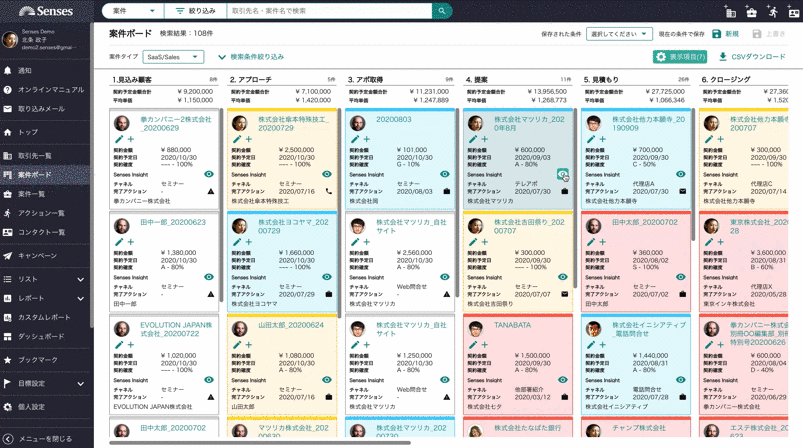
Task: Click the 表示項目(7) button
Action: point(679,57)
